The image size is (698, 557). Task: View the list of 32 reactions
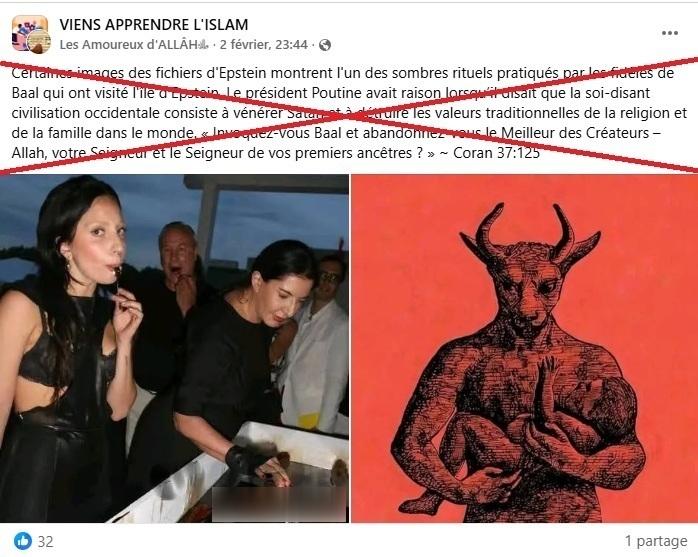tap(45, 541)
